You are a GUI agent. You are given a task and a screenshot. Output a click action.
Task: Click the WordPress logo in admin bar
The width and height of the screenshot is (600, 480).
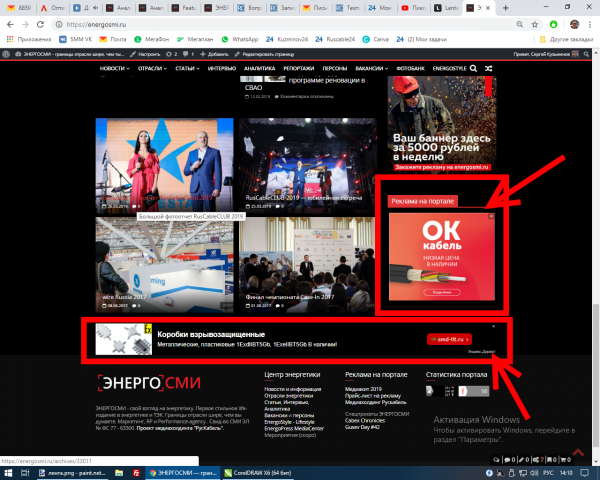click(x=6, y=54)
